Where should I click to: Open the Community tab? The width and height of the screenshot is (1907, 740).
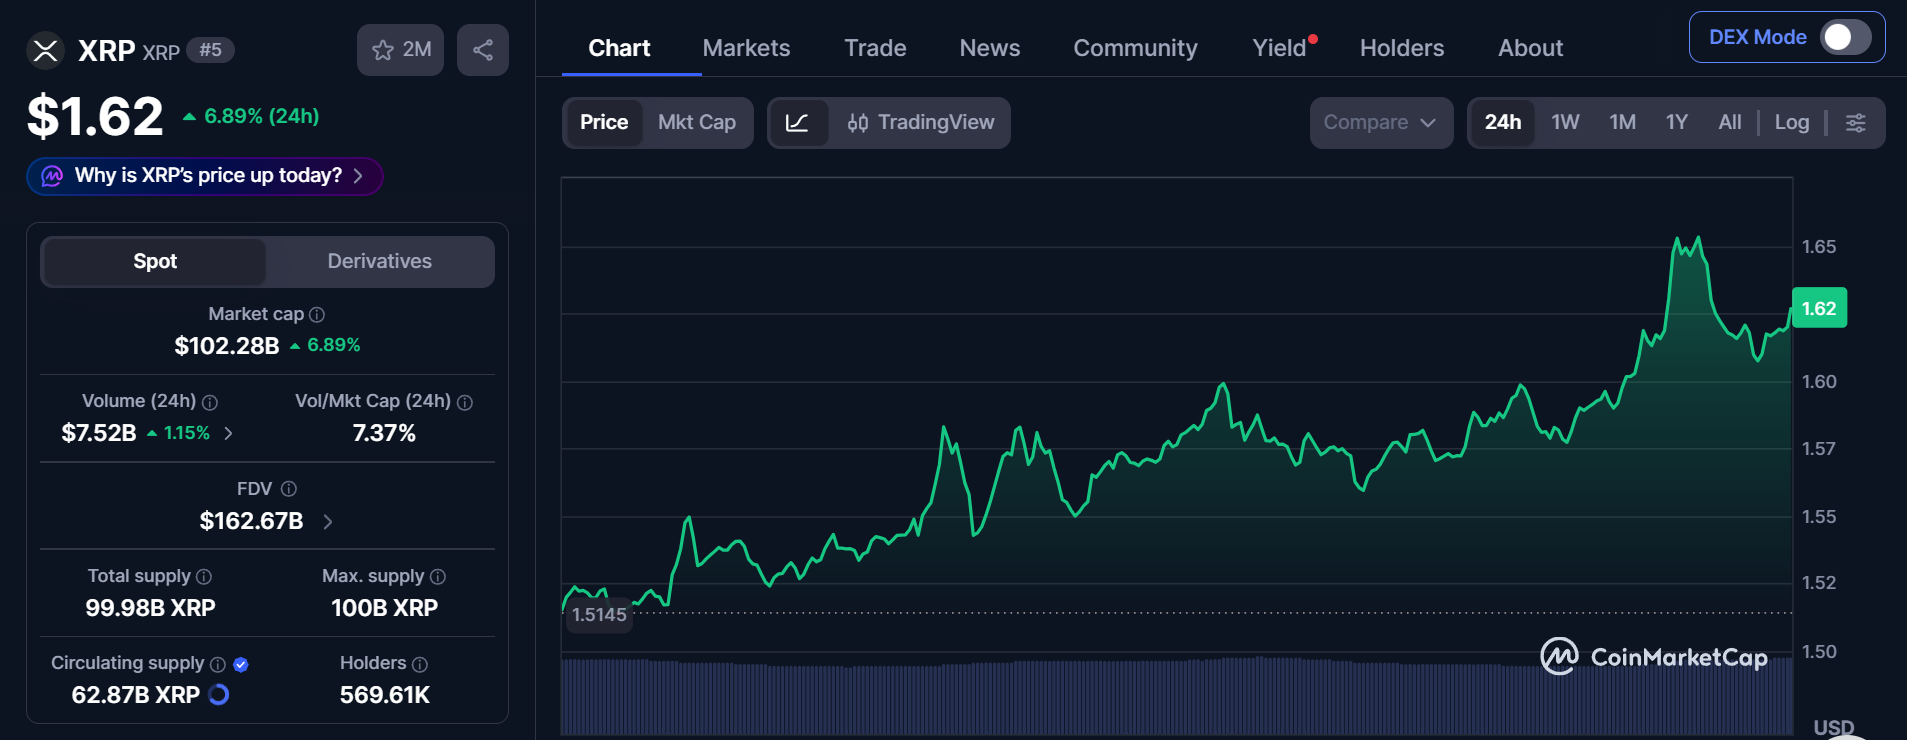click(x=1135, y=48)
